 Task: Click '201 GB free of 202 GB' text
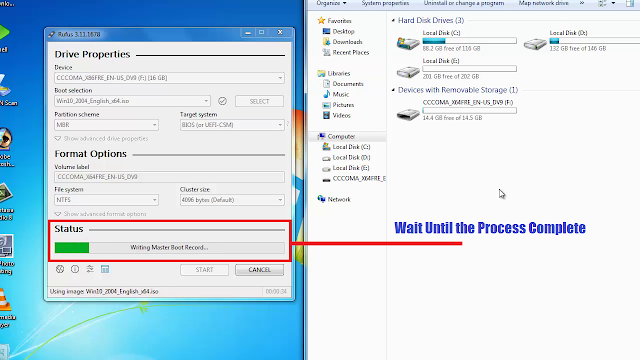(x=450, y=76)
